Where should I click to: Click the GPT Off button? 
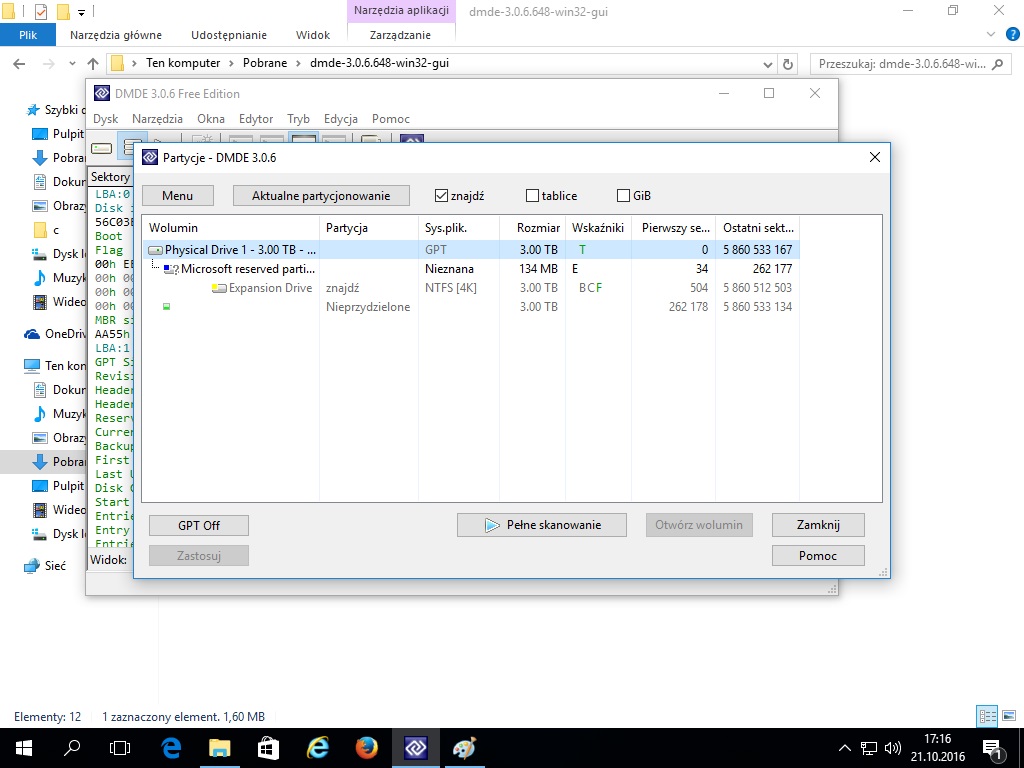[199, 526]
